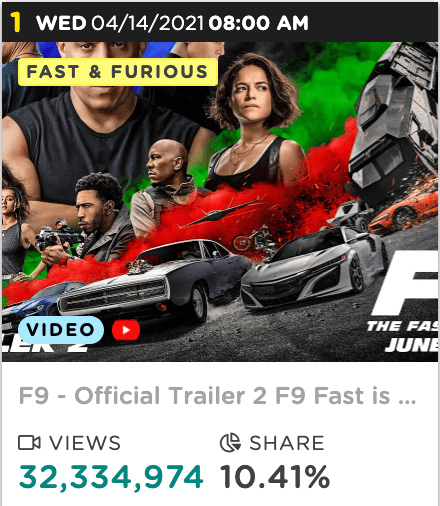Select the yellow rank number 1
The width and height of the screenshot is (440, 506).
[x=15, y=23]
